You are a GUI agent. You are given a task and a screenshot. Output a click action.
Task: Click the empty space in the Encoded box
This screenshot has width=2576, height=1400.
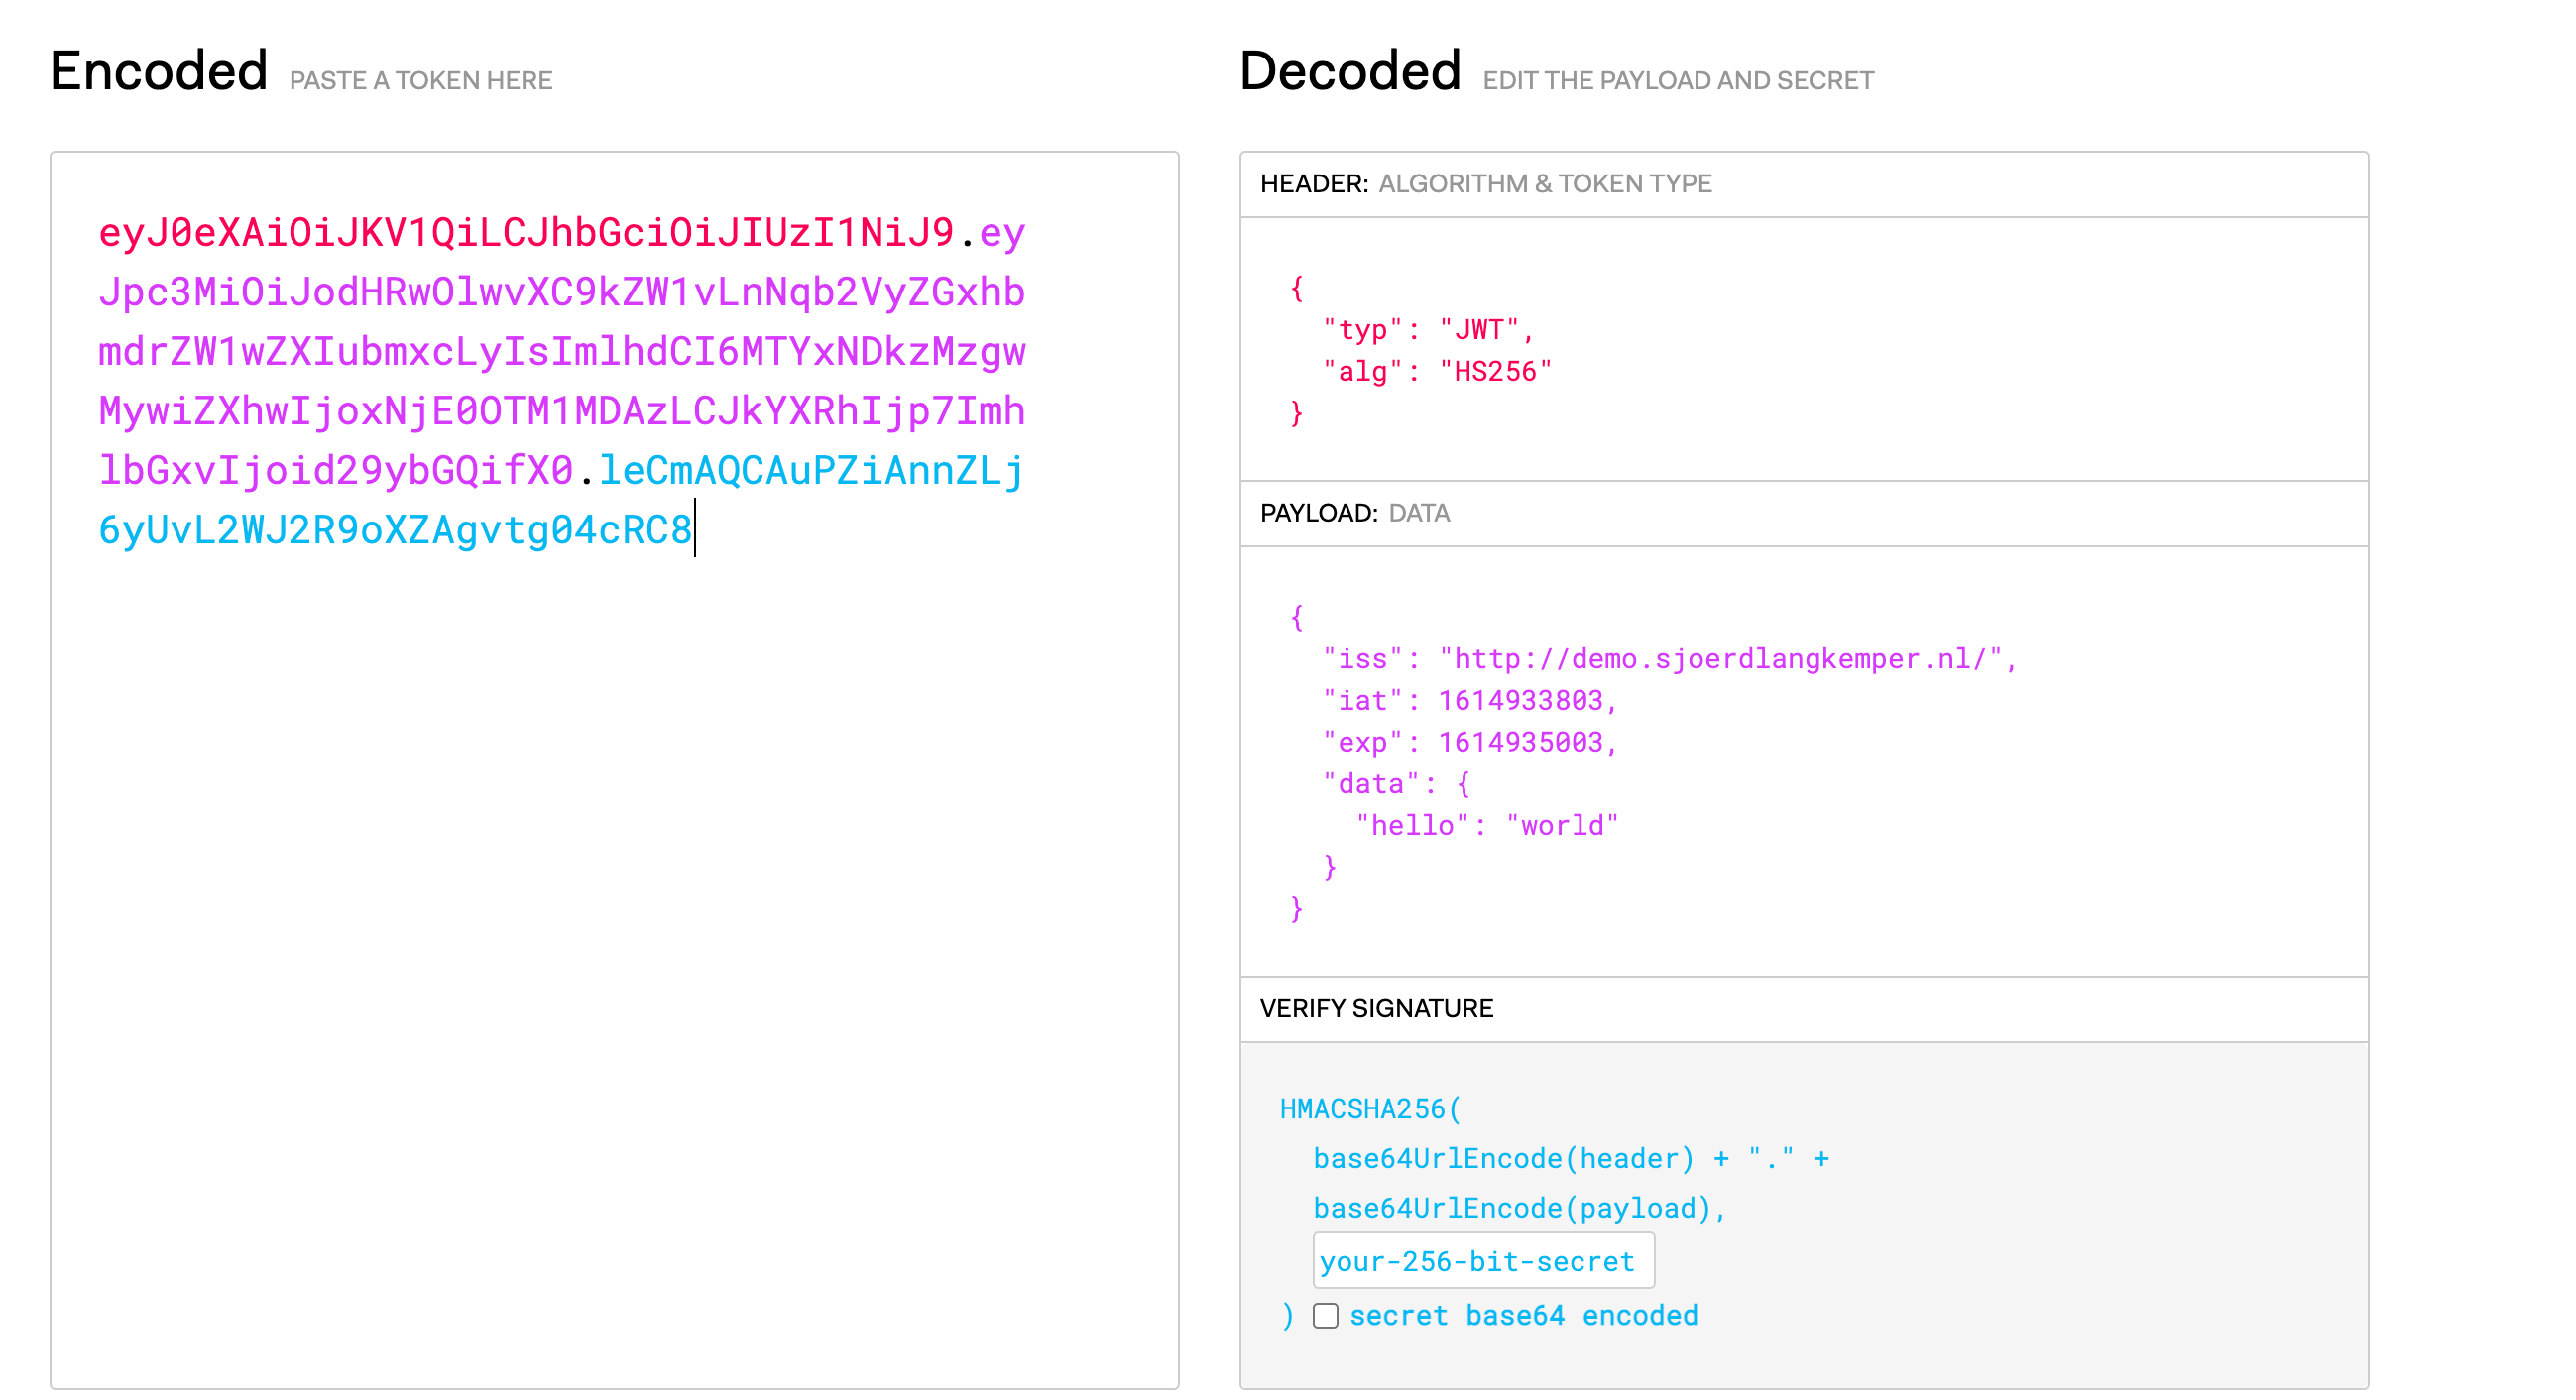pyautogui.click(x=614, y=950)
